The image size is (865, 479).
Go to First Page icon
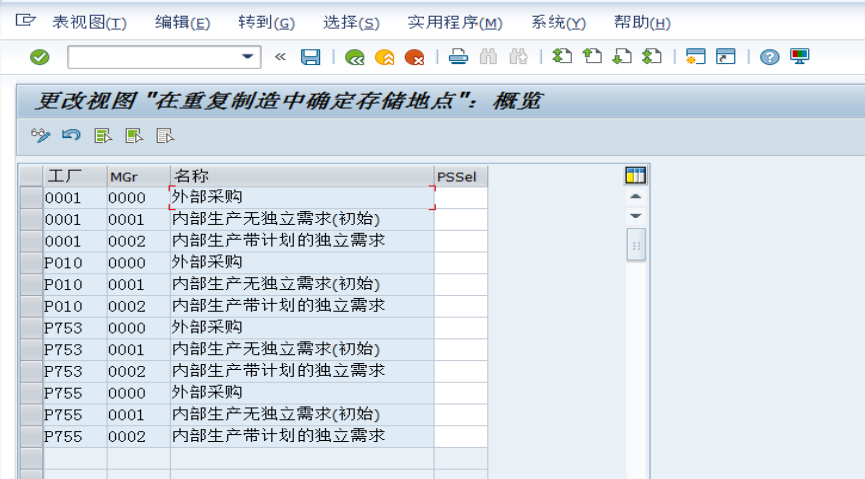[x=562, y=56]
